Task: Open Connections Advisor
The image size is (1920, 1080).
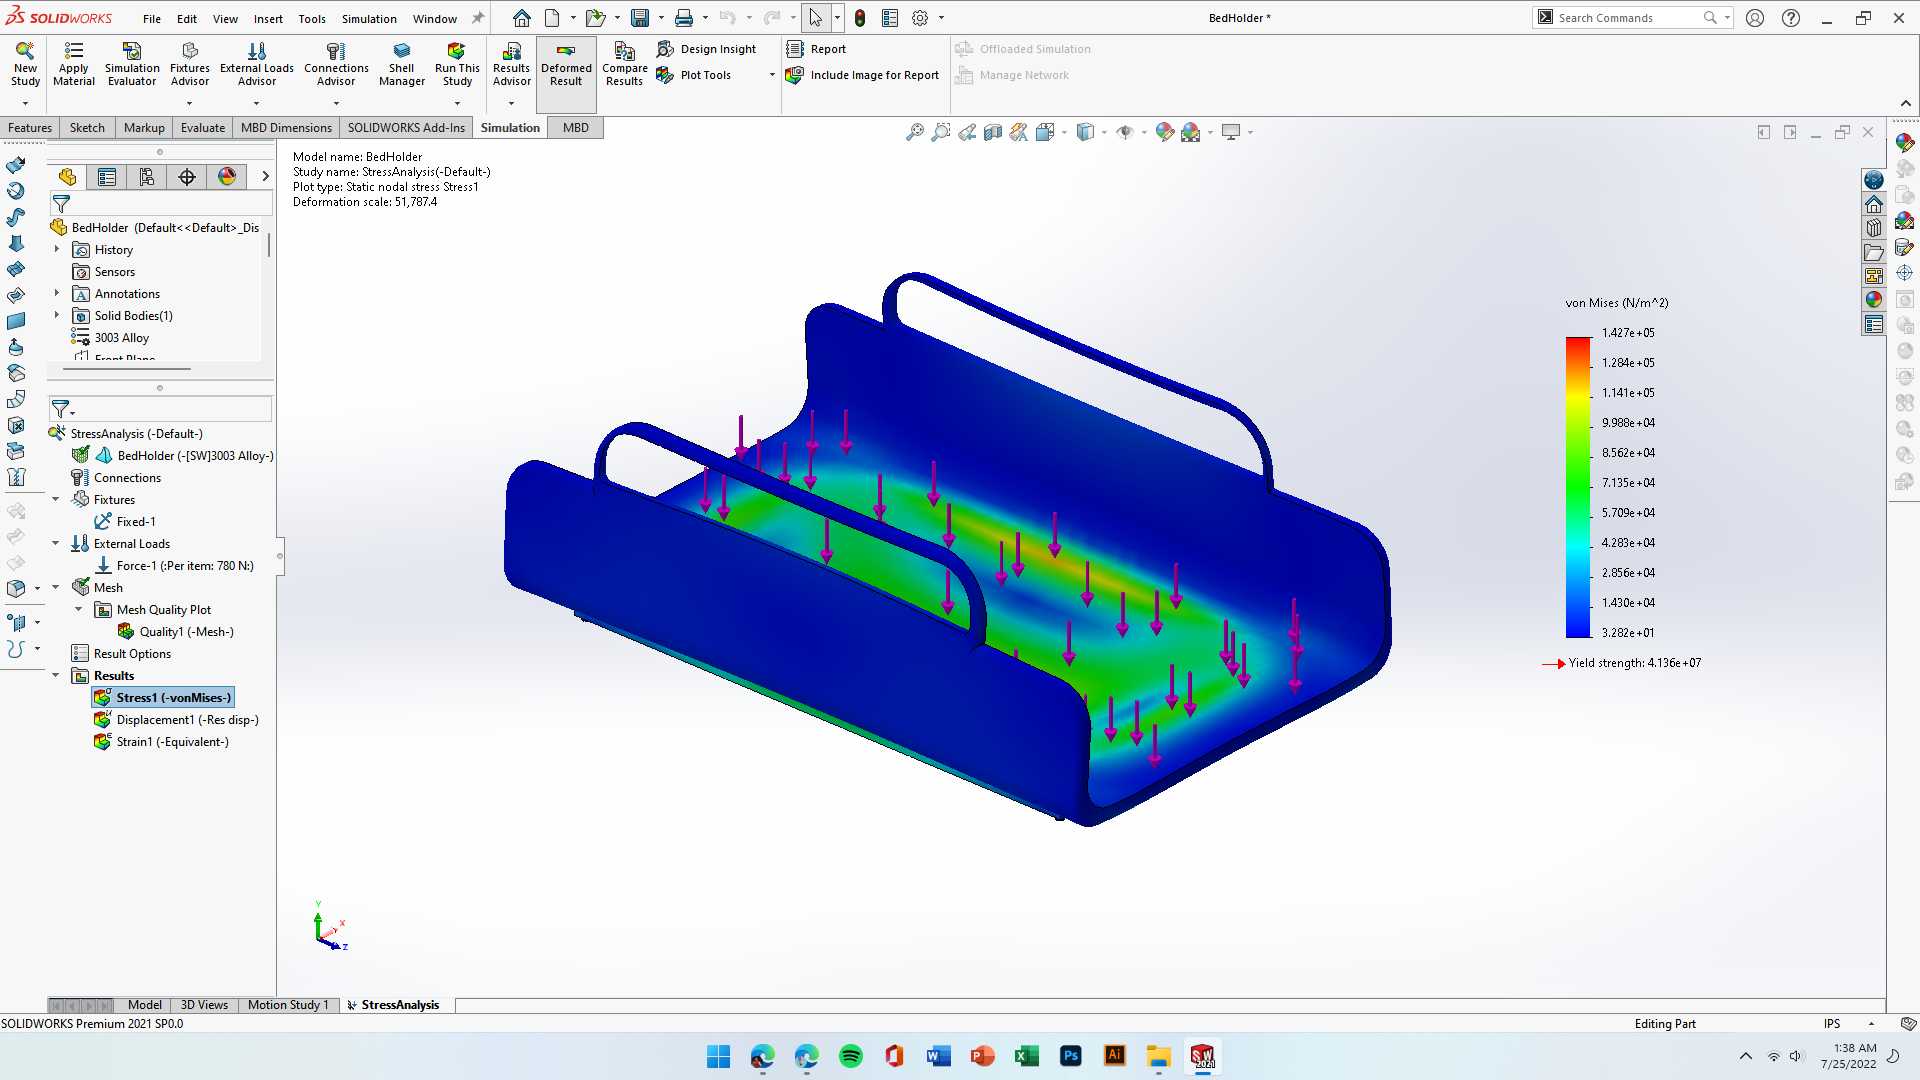Action: pos(336,65)
